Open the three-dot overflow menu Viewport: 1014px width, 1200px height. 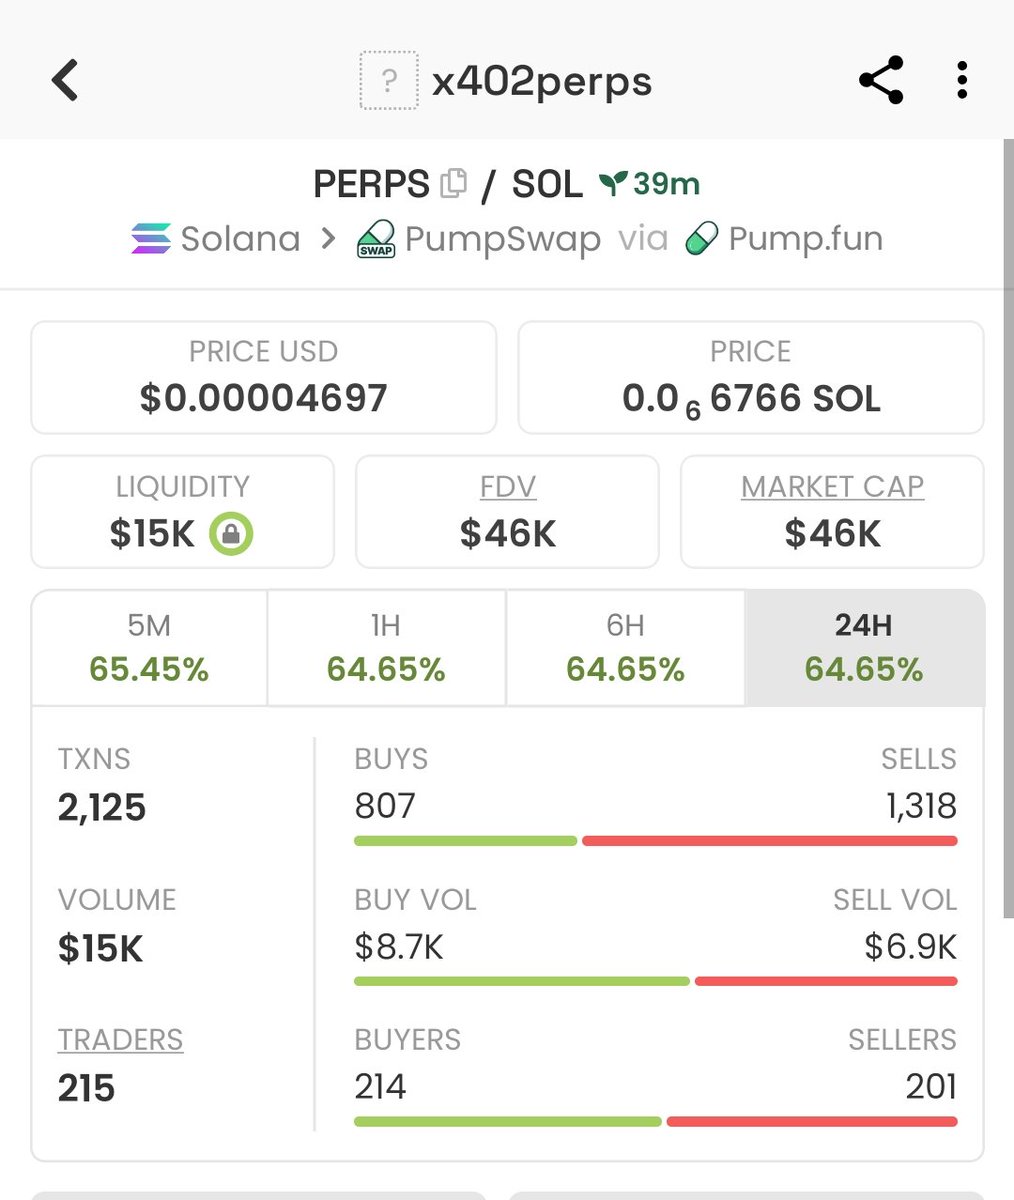click(x=961, y=80)
